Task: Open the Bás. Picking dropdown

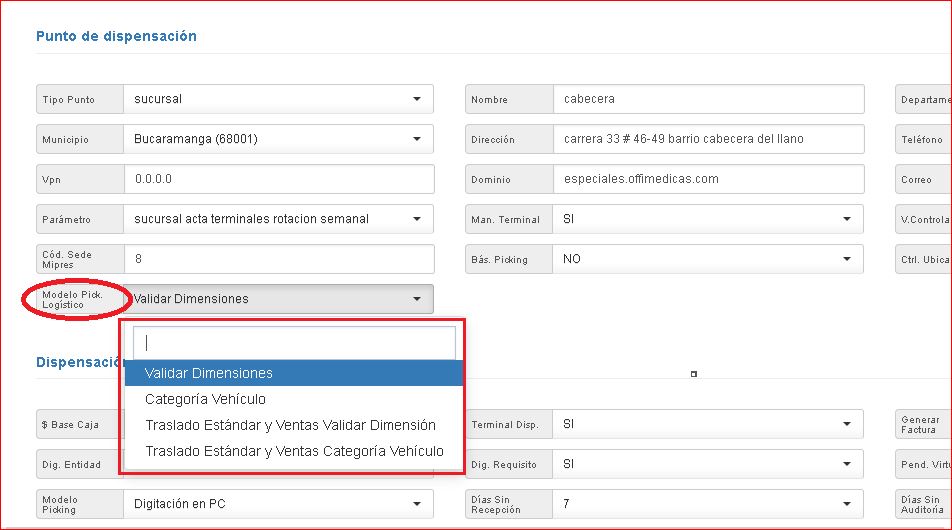Action: click(x=708, y=259)
